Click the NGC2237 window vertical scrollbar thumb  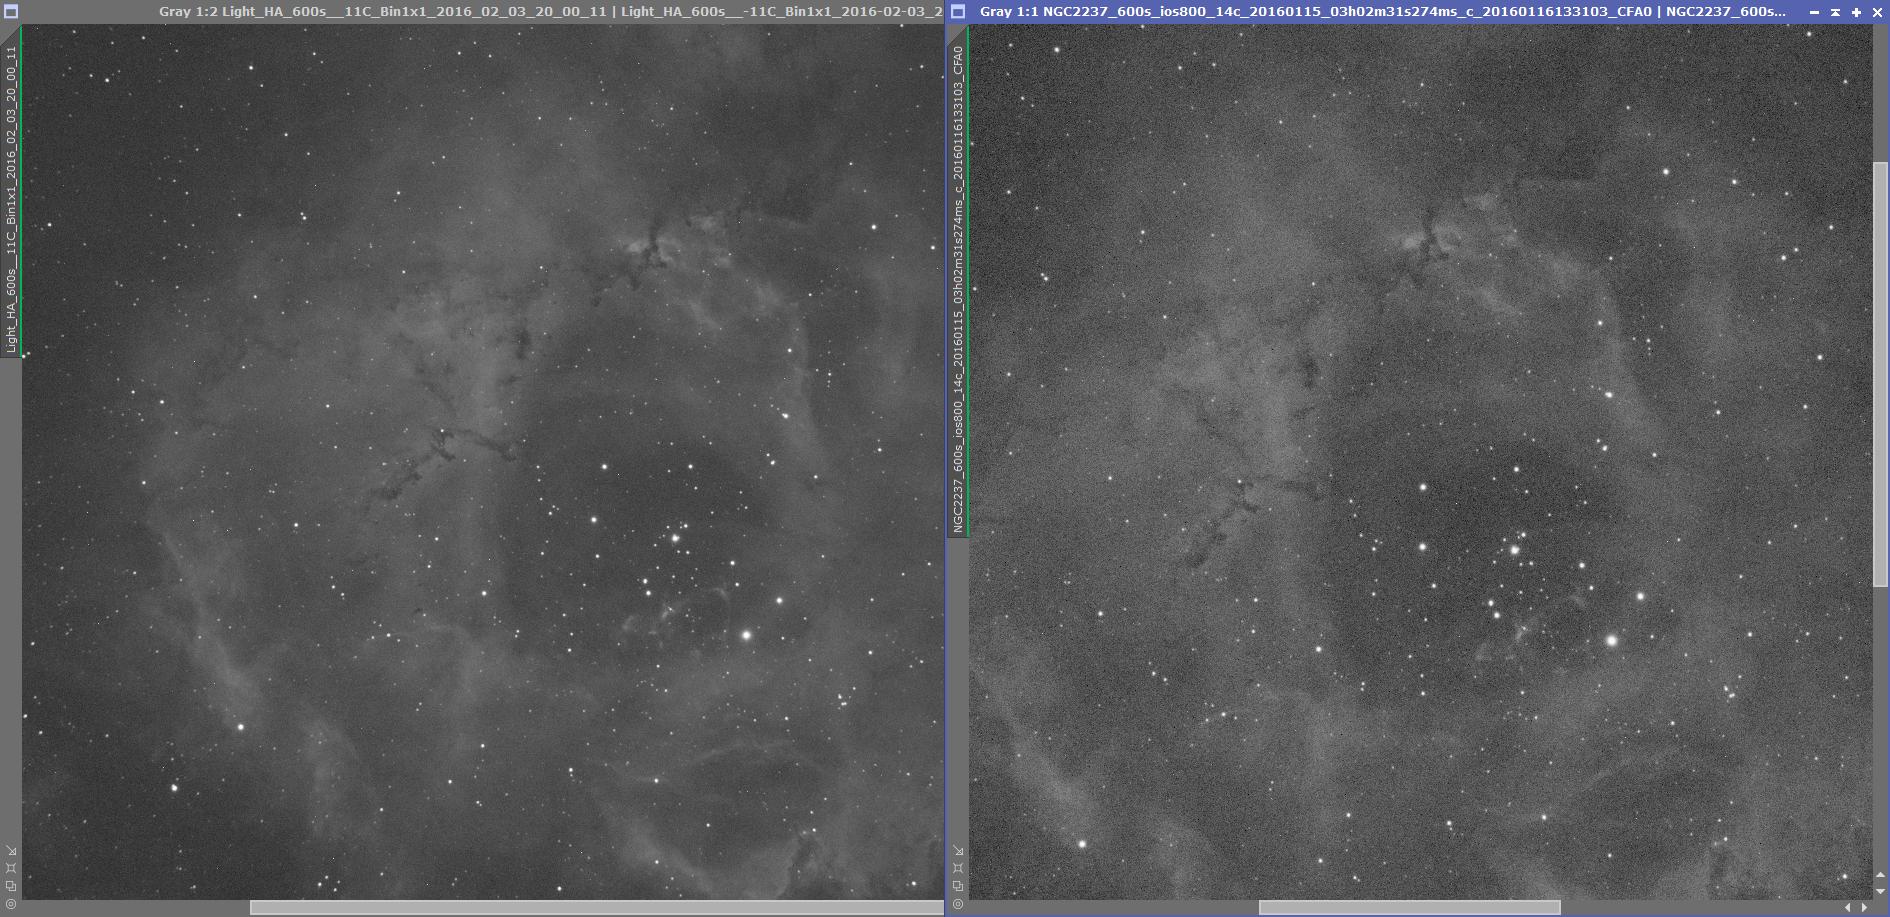coord(1880,374)
